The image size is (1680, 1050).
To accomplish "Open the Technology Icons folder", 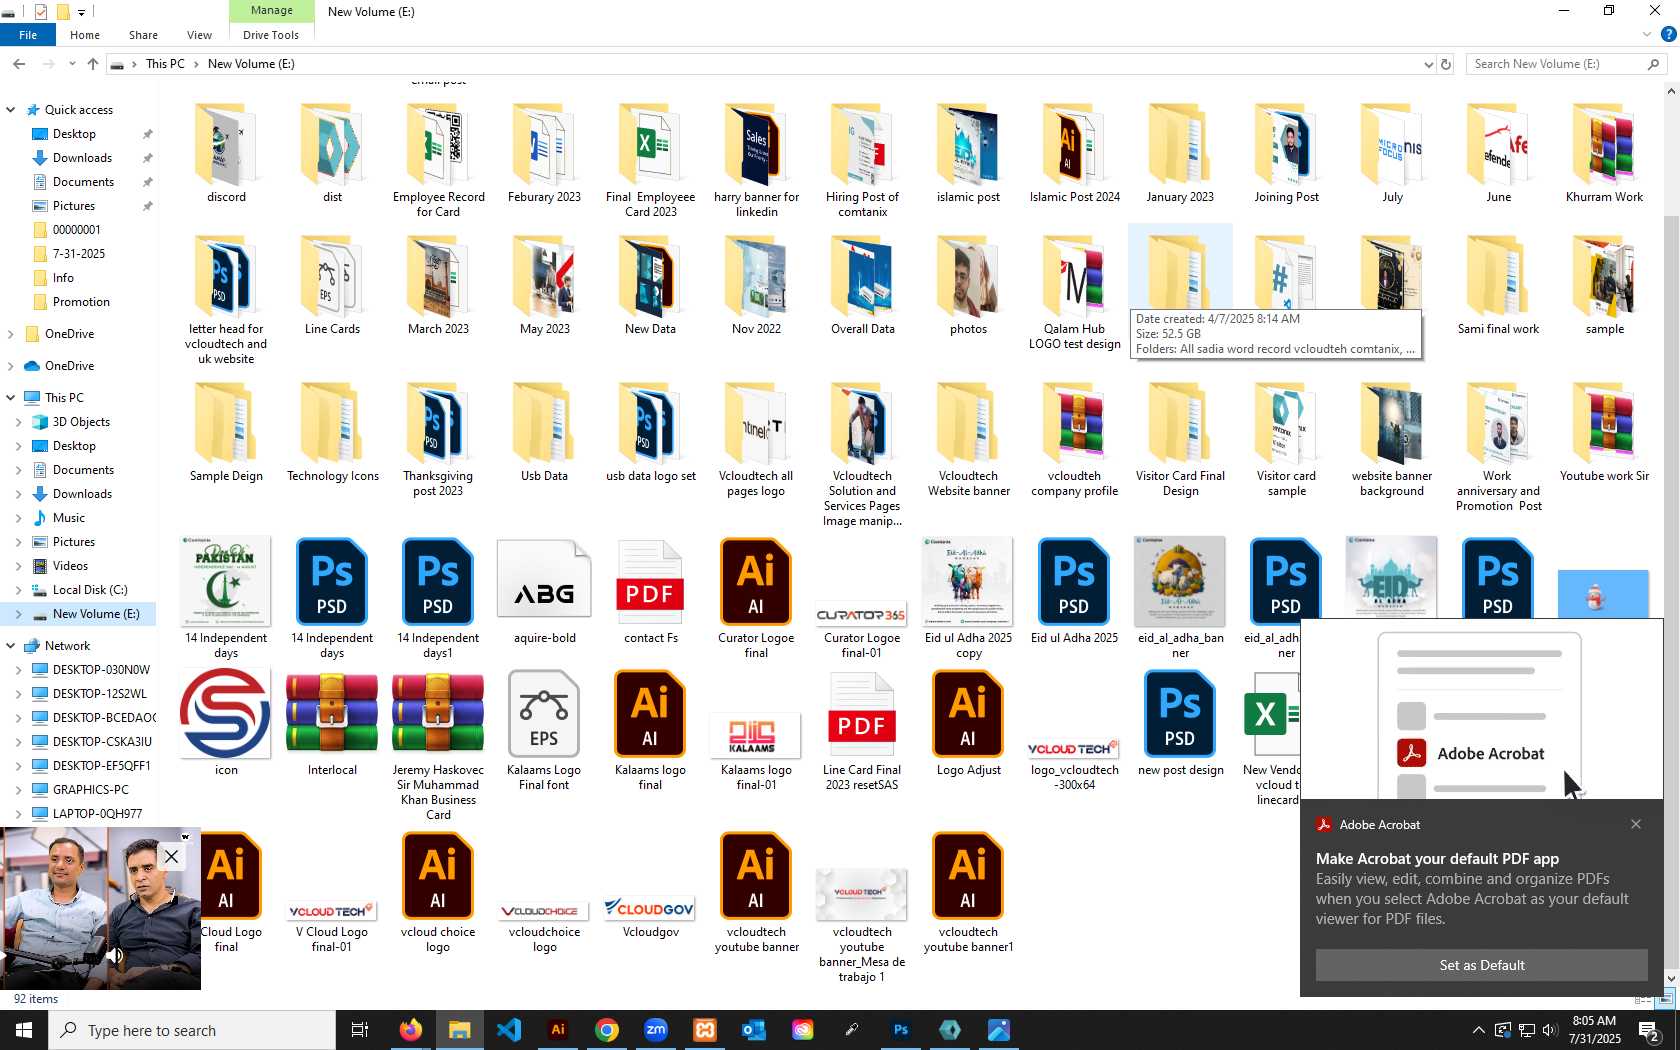I will coord(332,432).
